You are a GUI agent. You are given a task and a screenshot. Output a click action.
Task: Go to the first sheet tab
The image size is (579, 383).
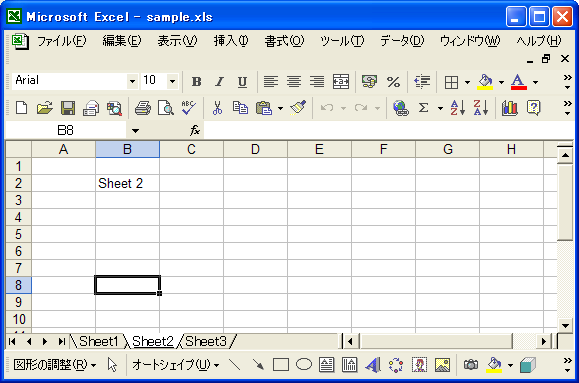click(x=12, y=342)
